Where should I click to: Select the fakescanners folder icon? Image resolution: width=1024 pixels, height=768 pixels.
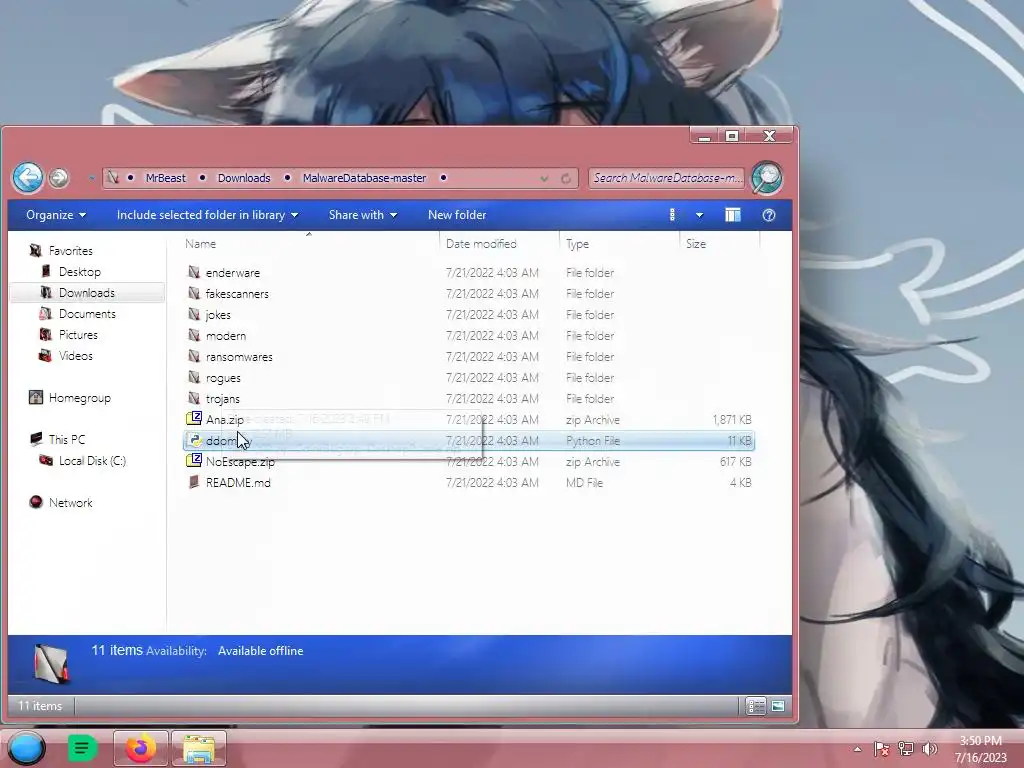pyautogui.click(x=193, y=293)
